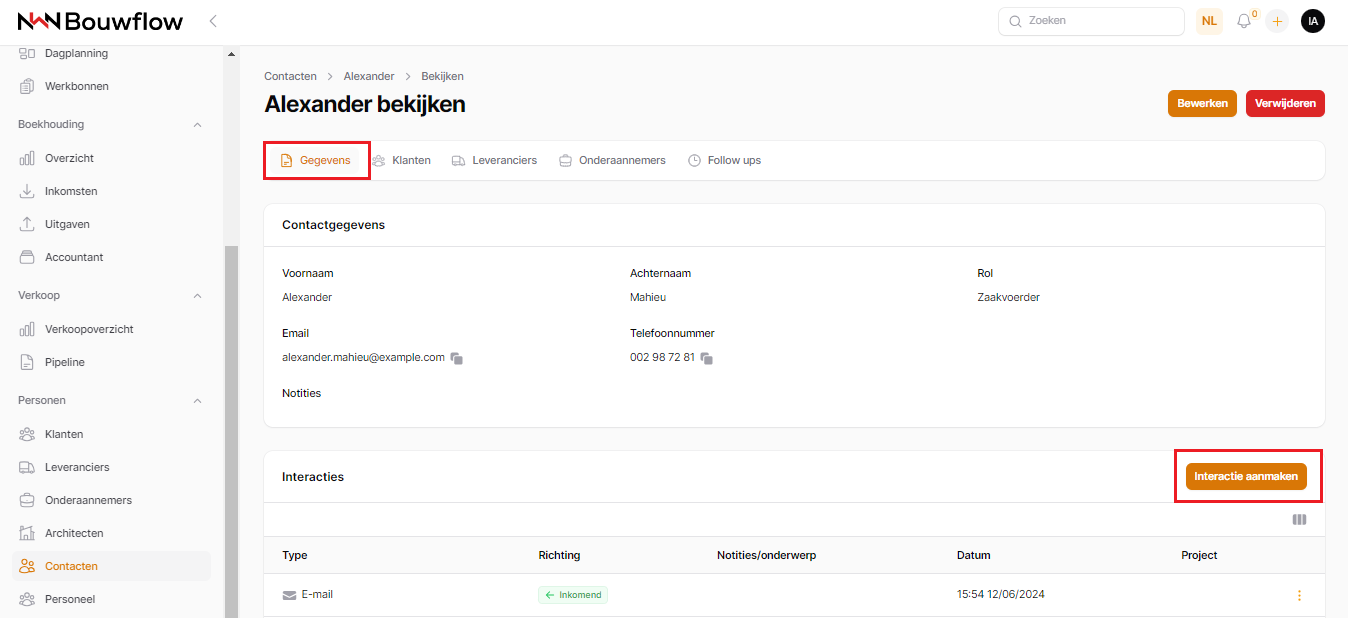Screen dimensions: 1348x618
Task: Open the column settings icon in Interacties
Action: tap(1299, 520)
